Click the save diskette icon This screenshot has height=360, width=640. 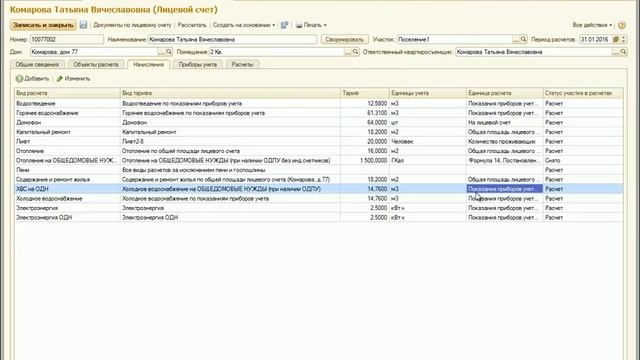coord(83,25)
